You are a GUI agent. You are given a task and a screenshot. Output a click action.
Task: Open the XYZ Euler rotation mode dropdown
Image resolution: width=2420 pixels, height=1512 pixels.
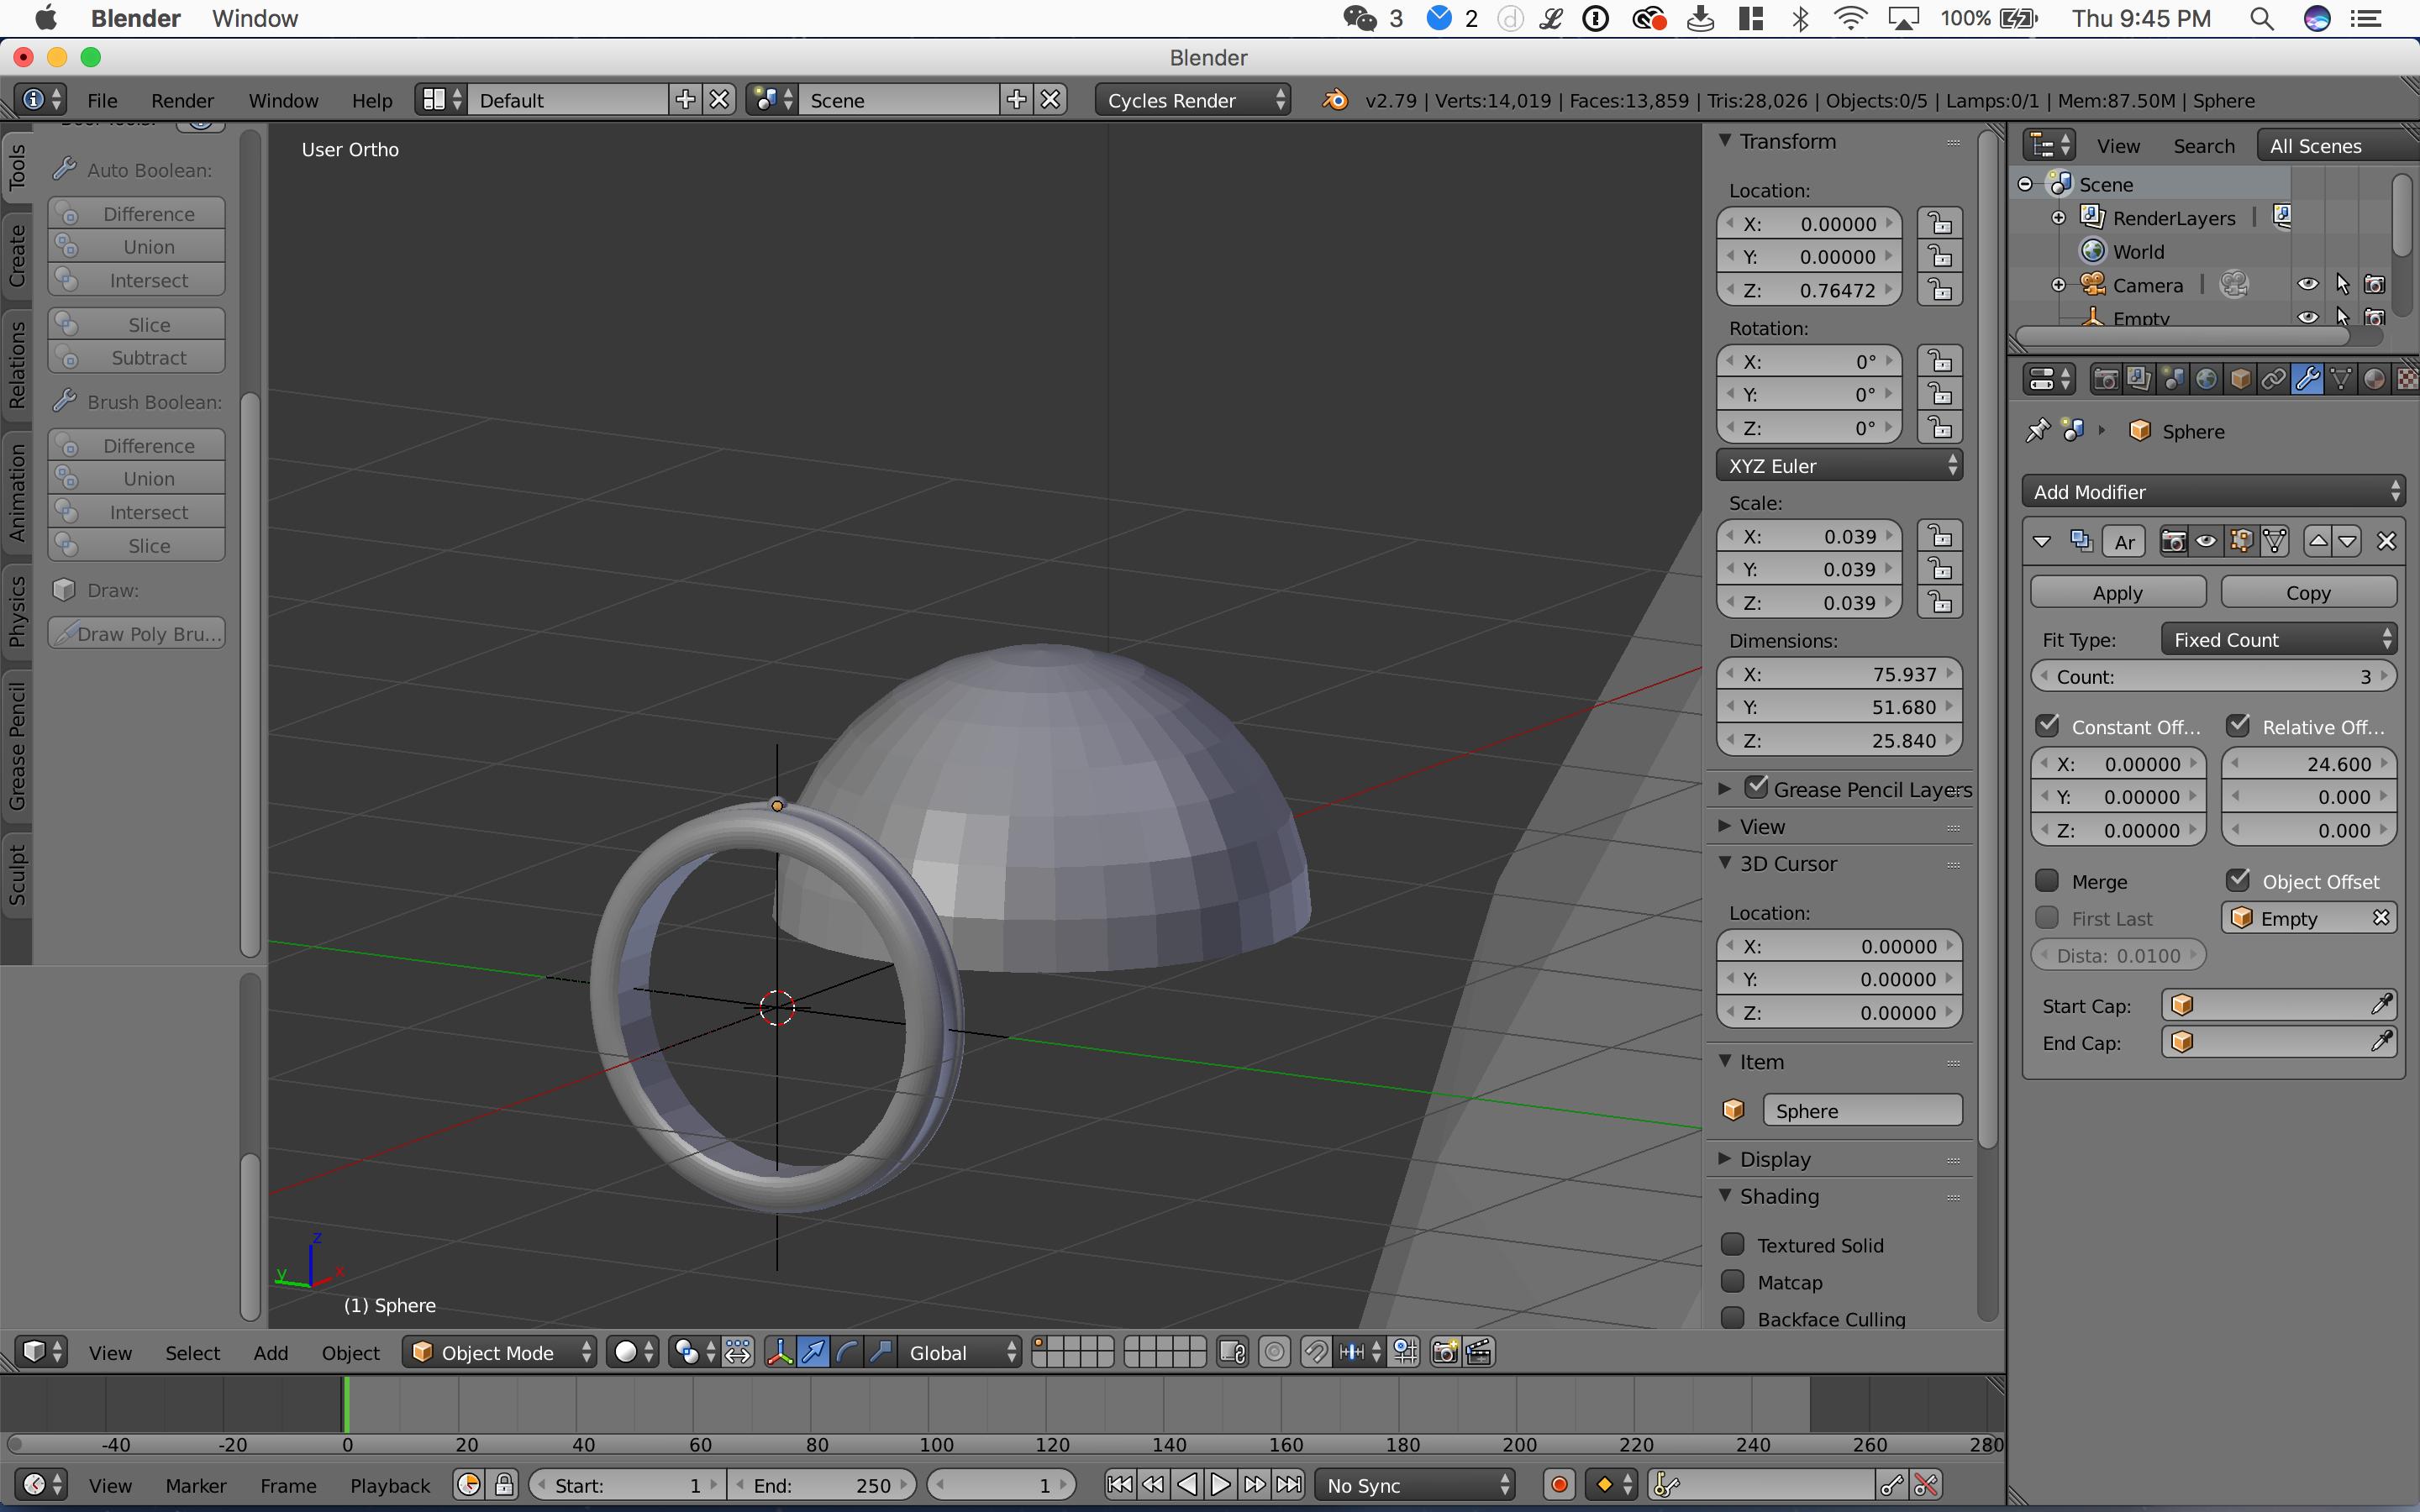coord(1839,466)
